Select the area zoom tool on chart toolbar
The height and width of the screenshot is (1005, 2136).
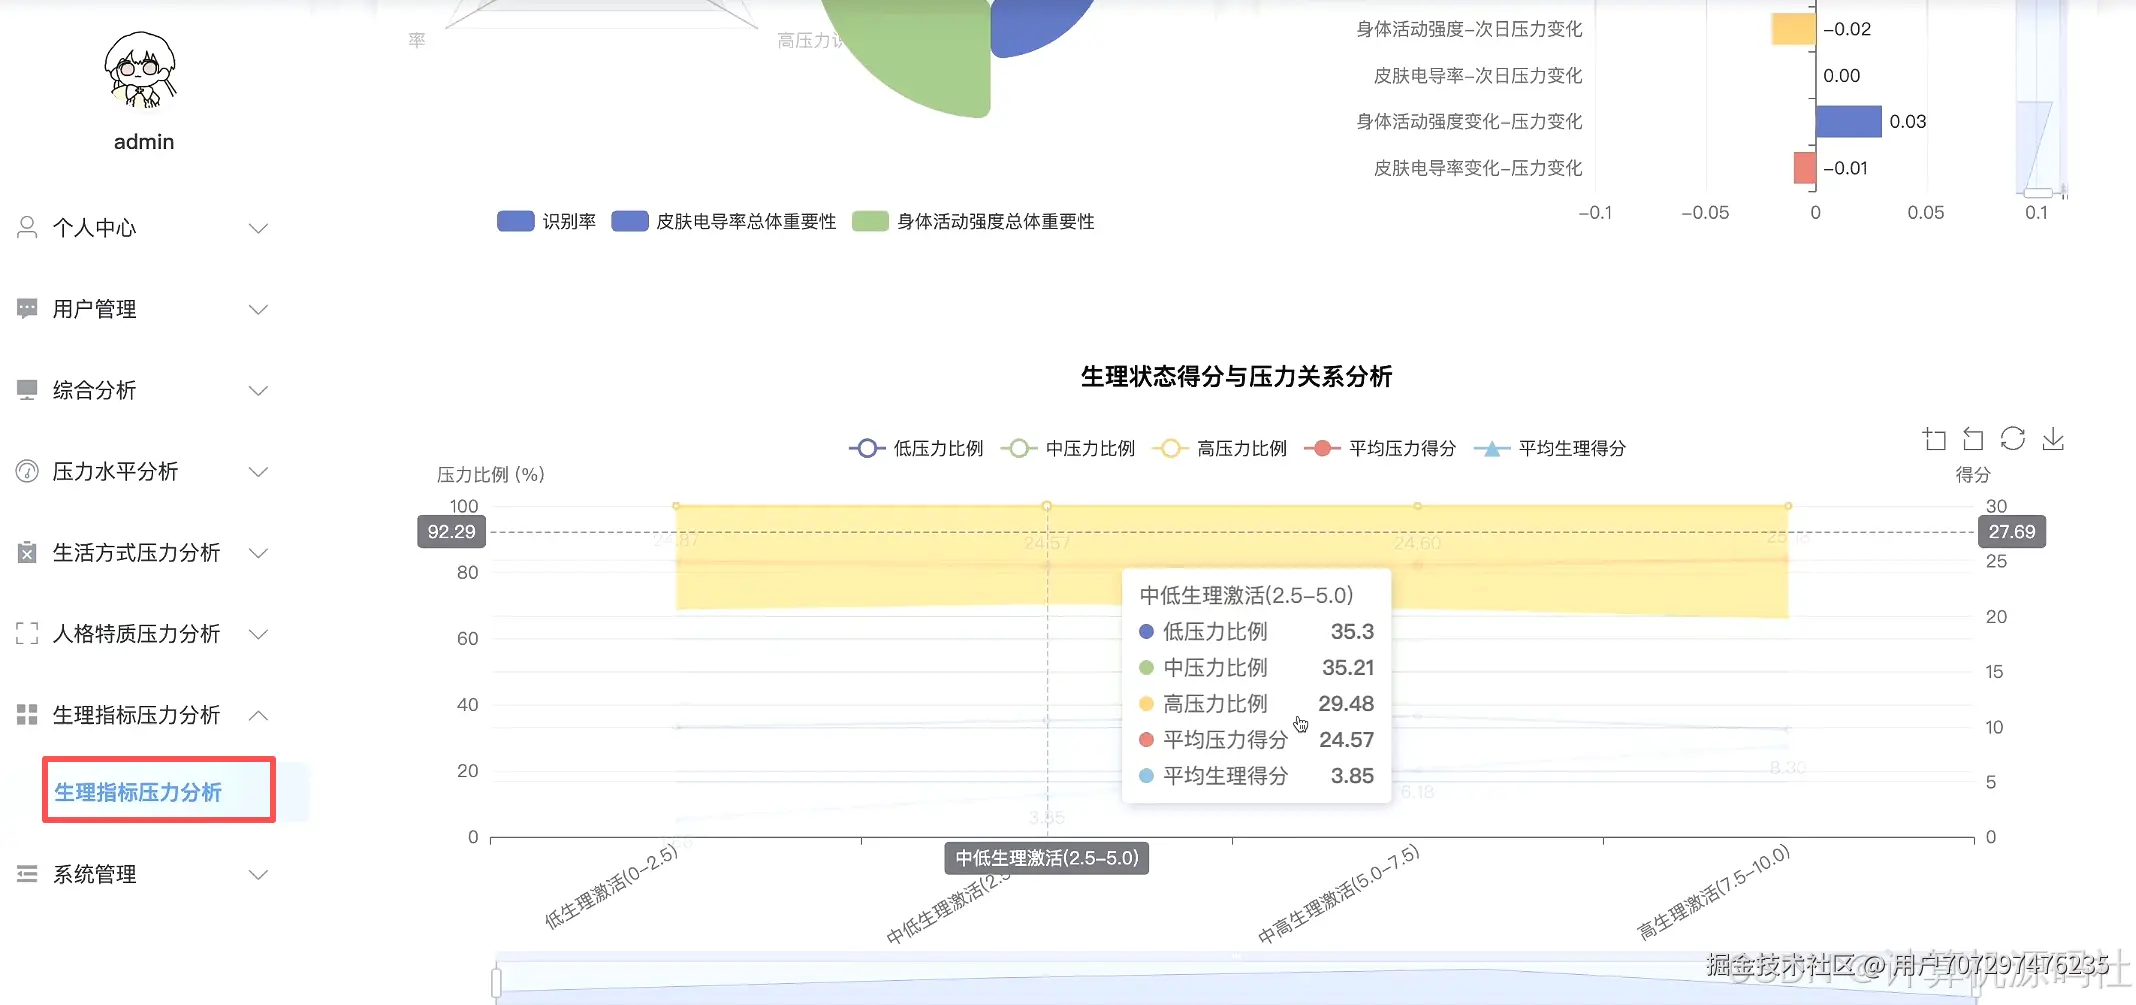click(x=1934, y=438)
